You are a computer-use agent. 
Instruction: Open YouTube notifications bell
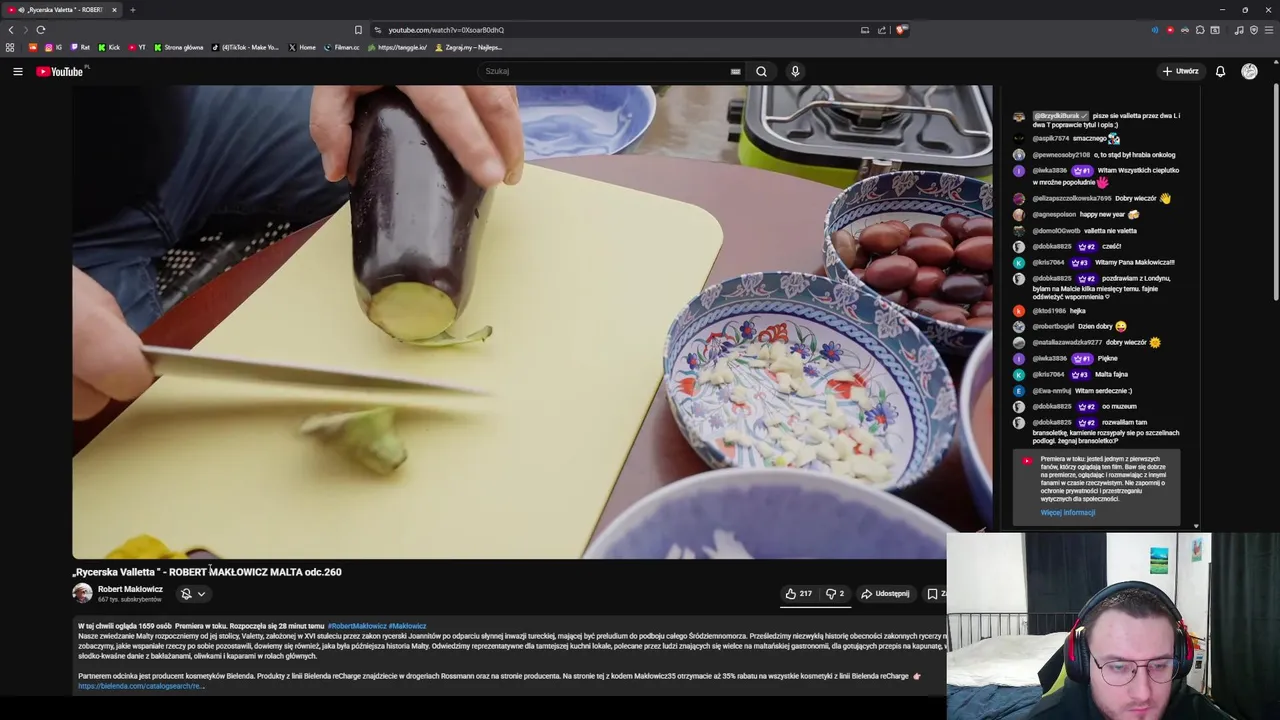coord(1220,71)
